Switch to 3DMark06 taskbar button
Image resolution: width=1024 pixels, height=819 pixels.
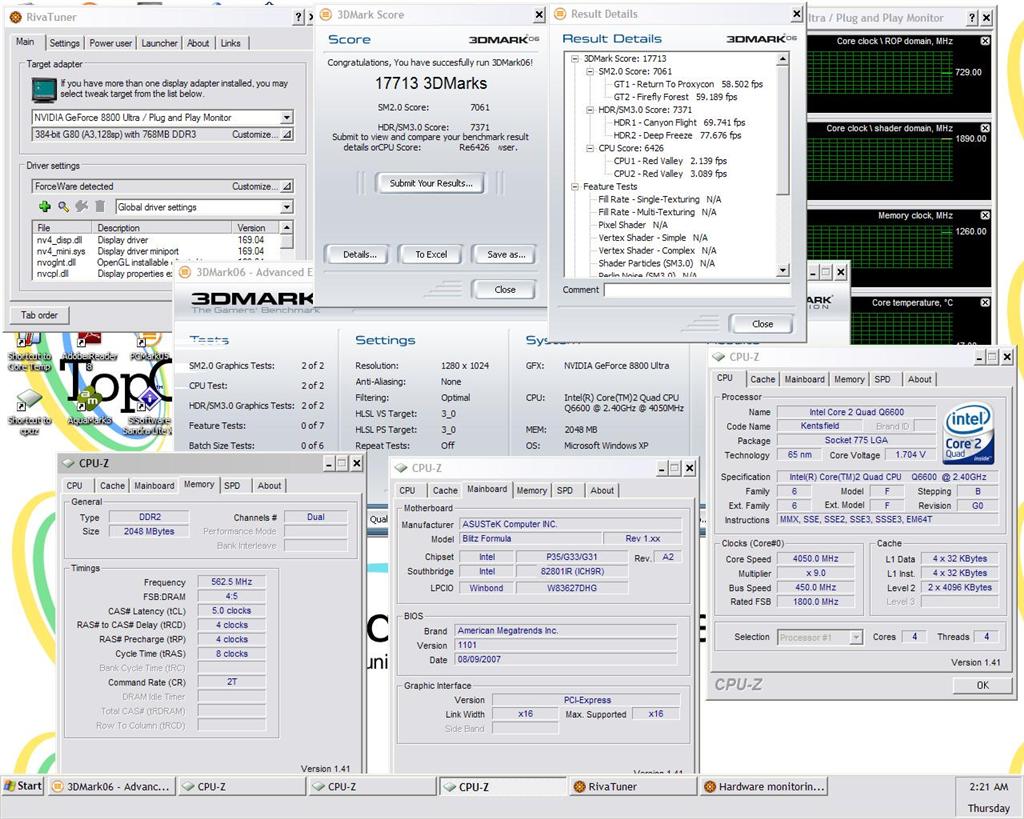click(x=112, y=786)
